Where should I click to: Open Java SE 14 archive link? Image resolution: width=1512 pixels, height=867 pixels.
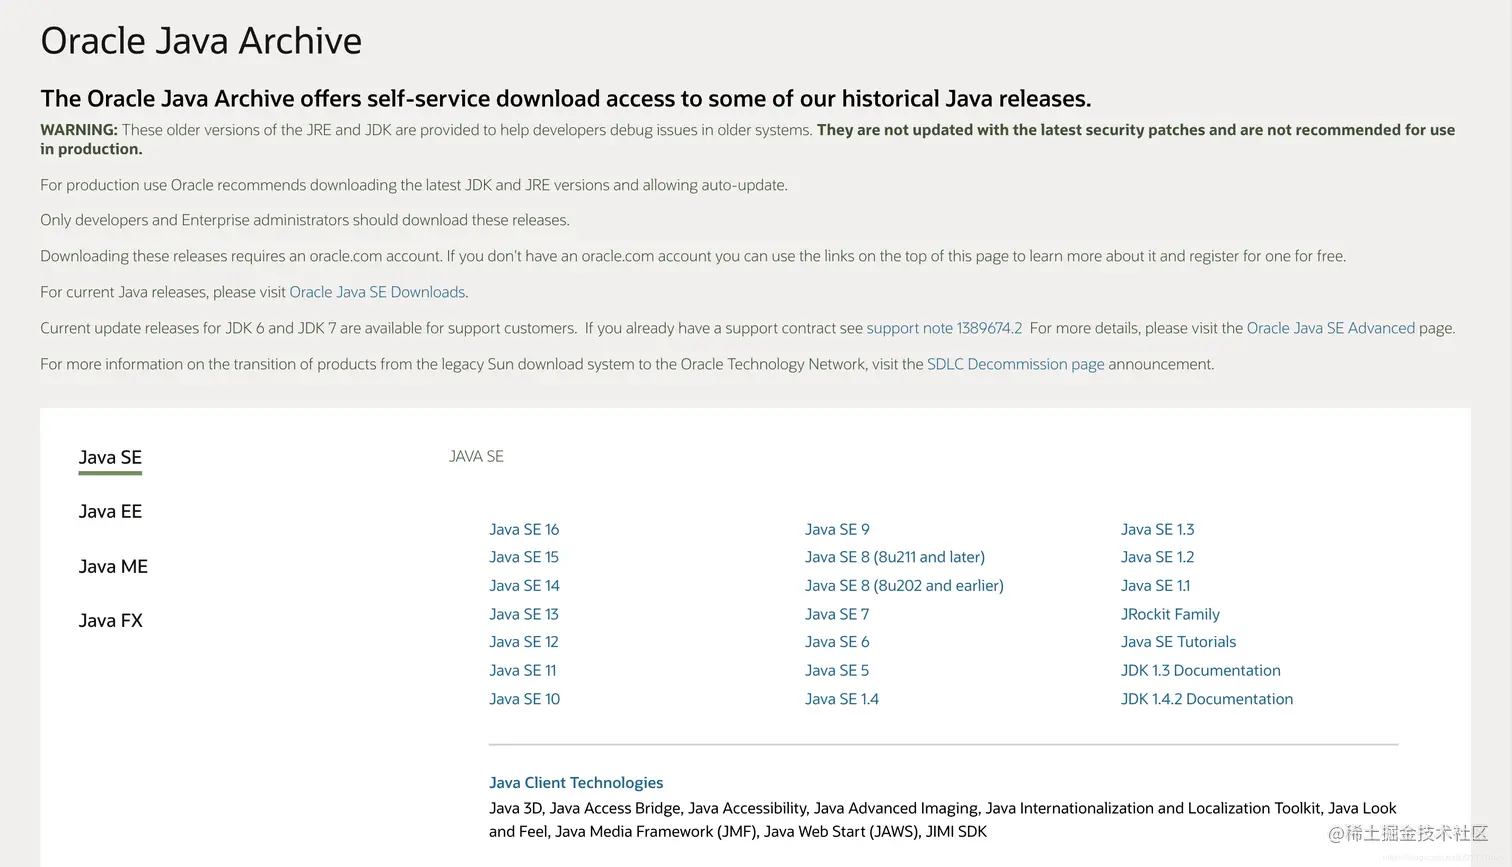tap(524, 585)
